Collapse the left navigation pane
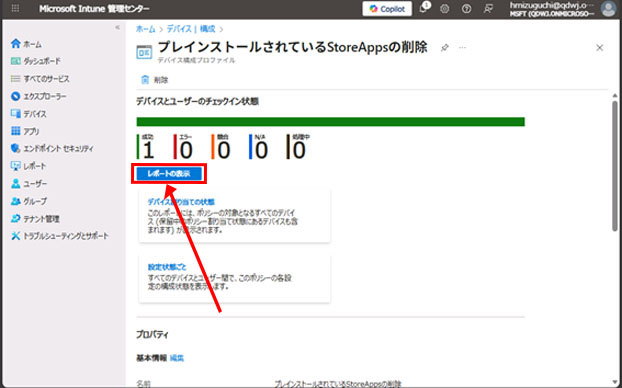 [x=117, y=27]
